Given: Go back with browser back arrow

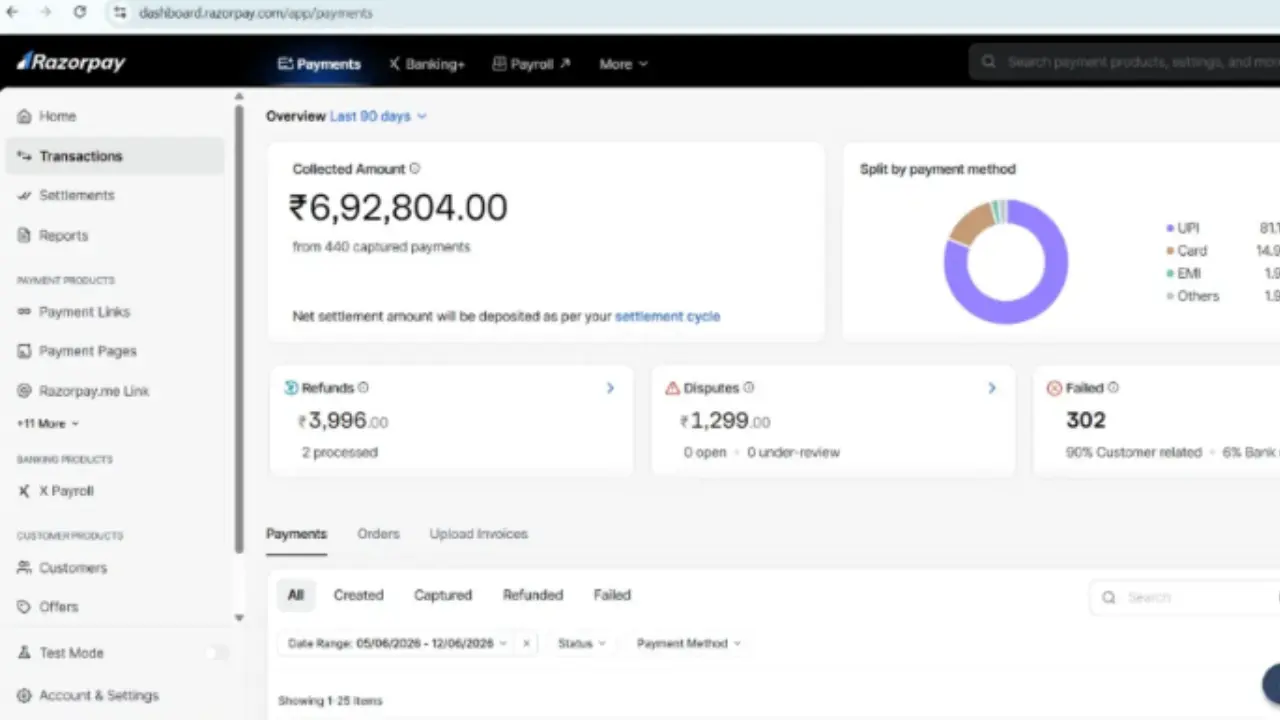Looking at the screenshot, I should click(12, 12).
